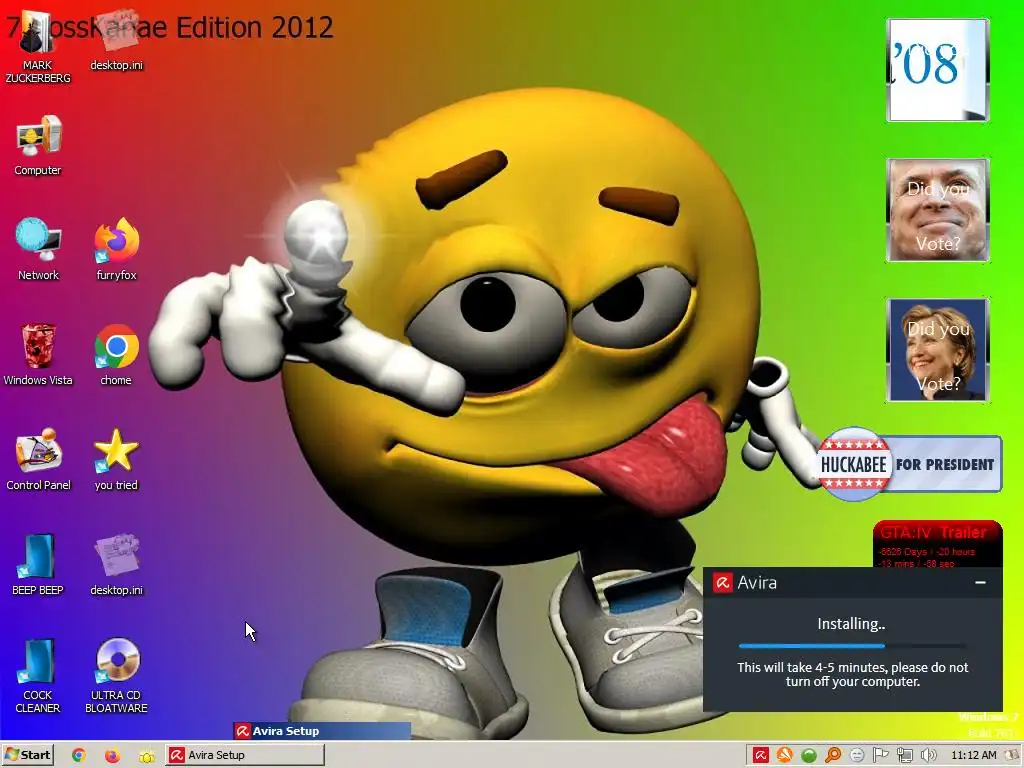Launch Firefox from the quick launch bar
Image resolution: width=1024 pixels, height=768 pixels.
pos(112,755)
